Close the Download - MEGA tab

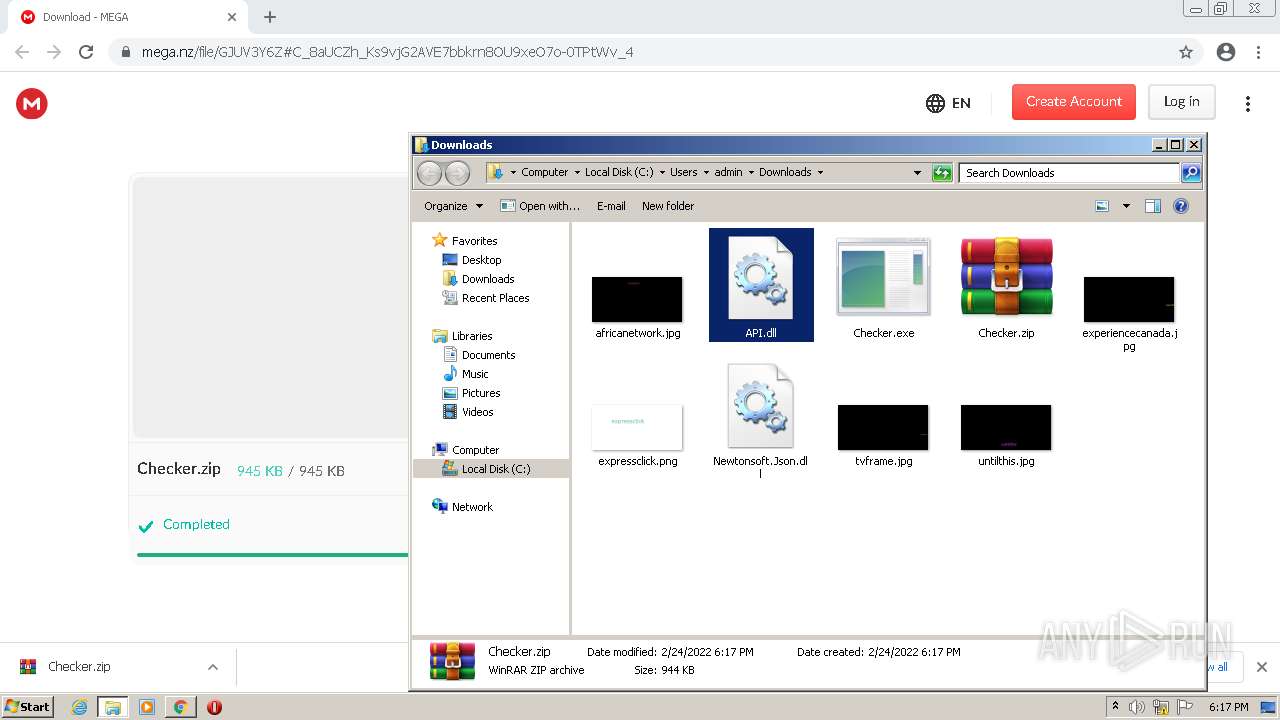point(232,17)
